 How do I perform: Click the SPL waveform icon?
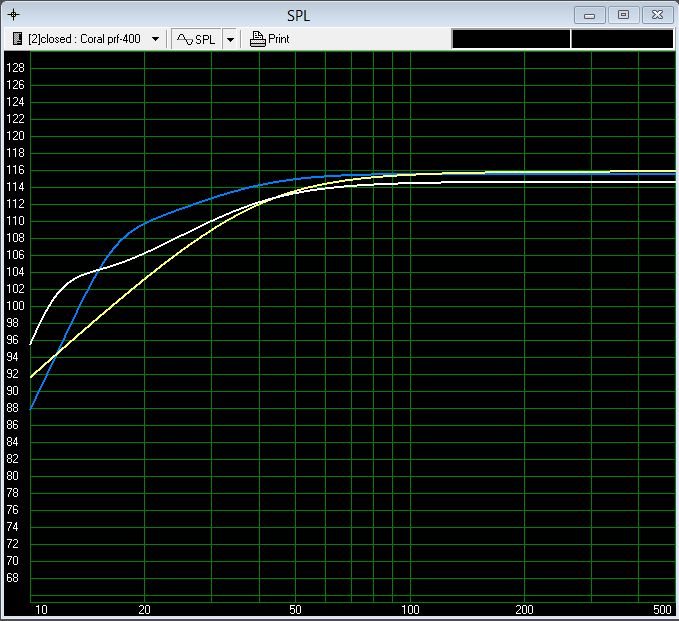click(185, 39)
